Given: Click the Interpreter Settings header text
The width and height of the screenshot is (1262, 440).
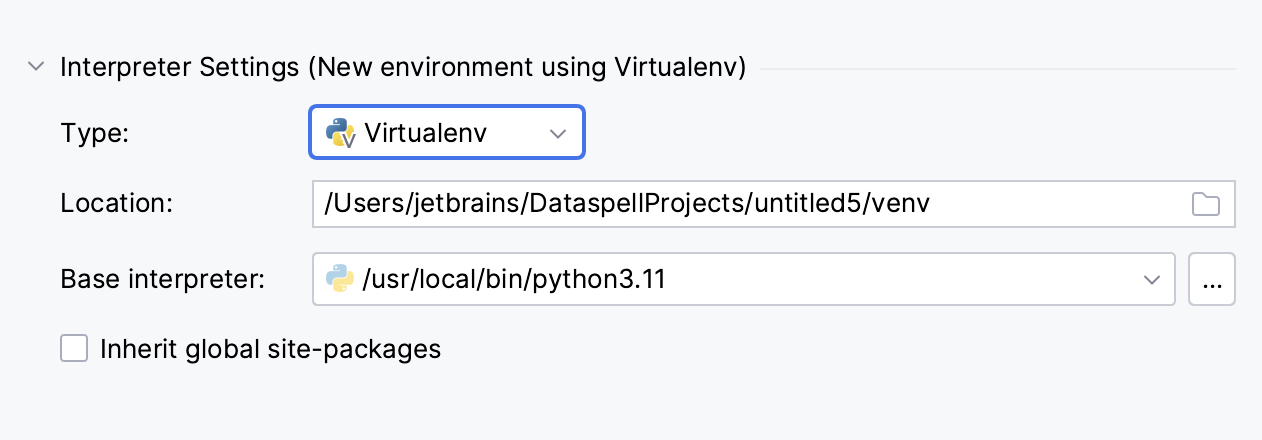Looking at the screenshot, I should coord(180,68).
